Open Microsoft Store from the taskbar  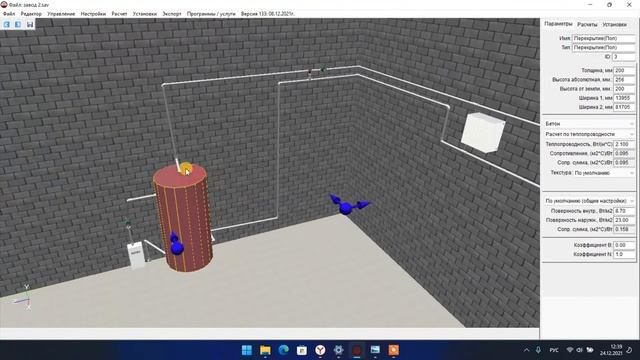coord(302,350)
